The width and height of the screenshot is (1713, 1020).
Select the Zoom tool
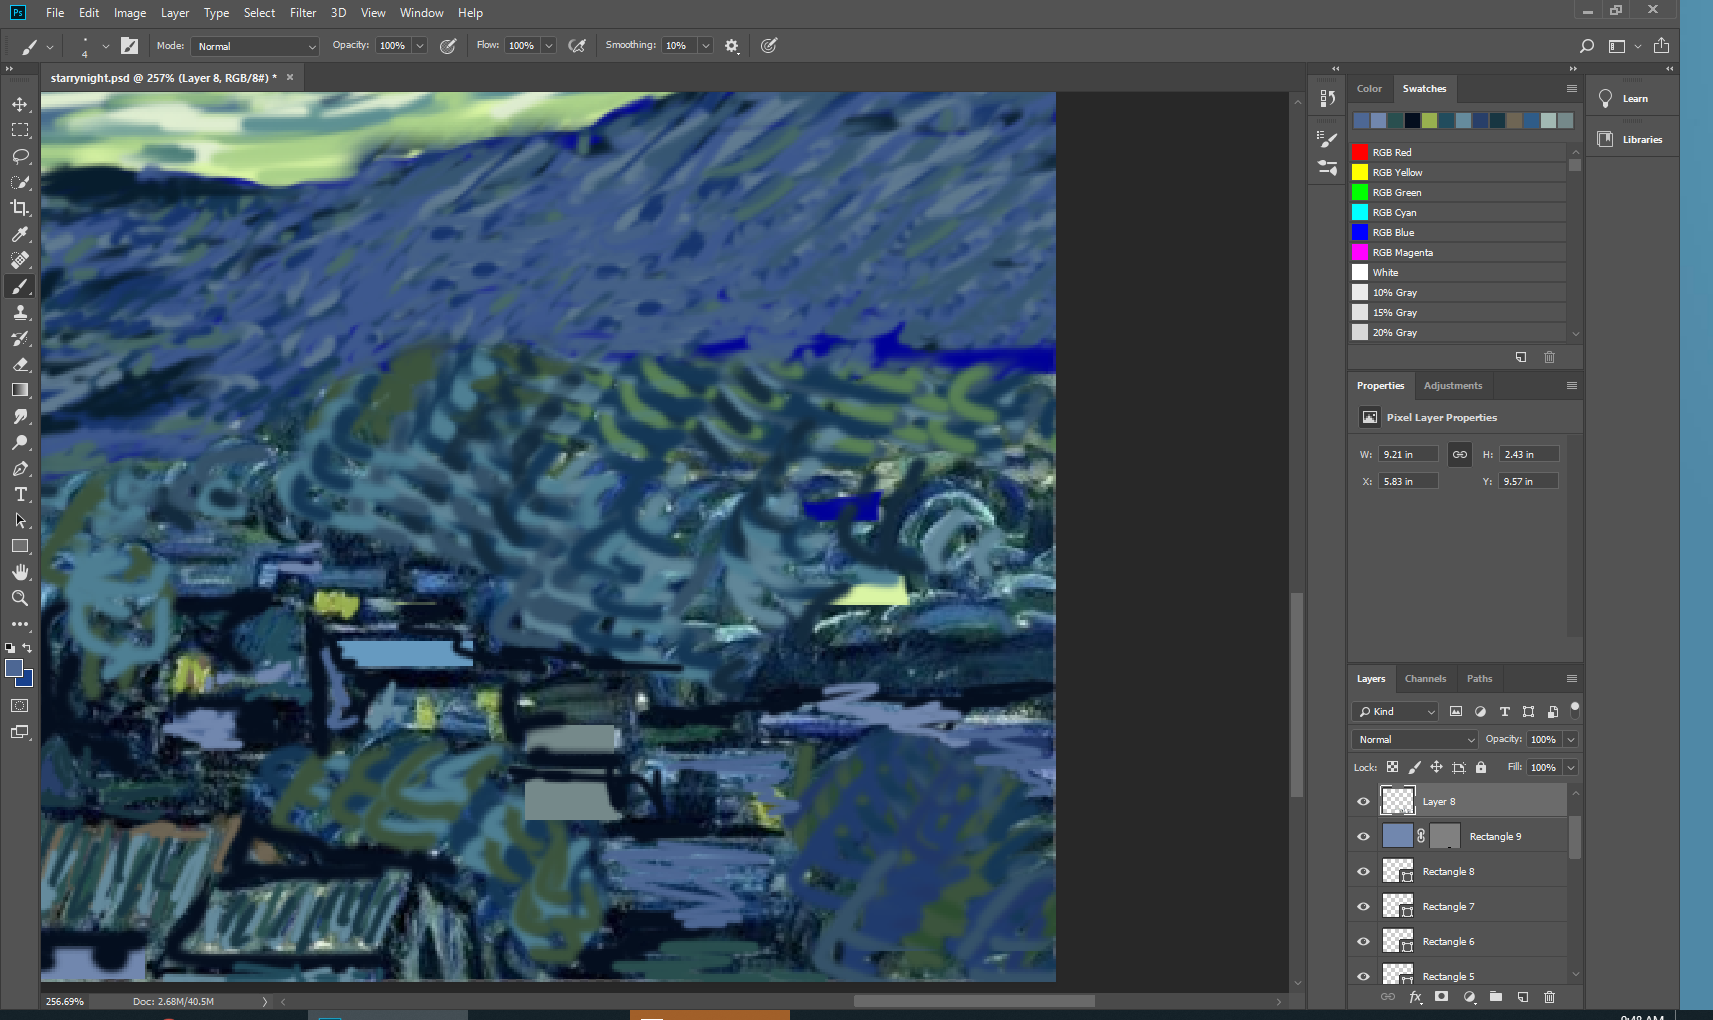[20, 598]
